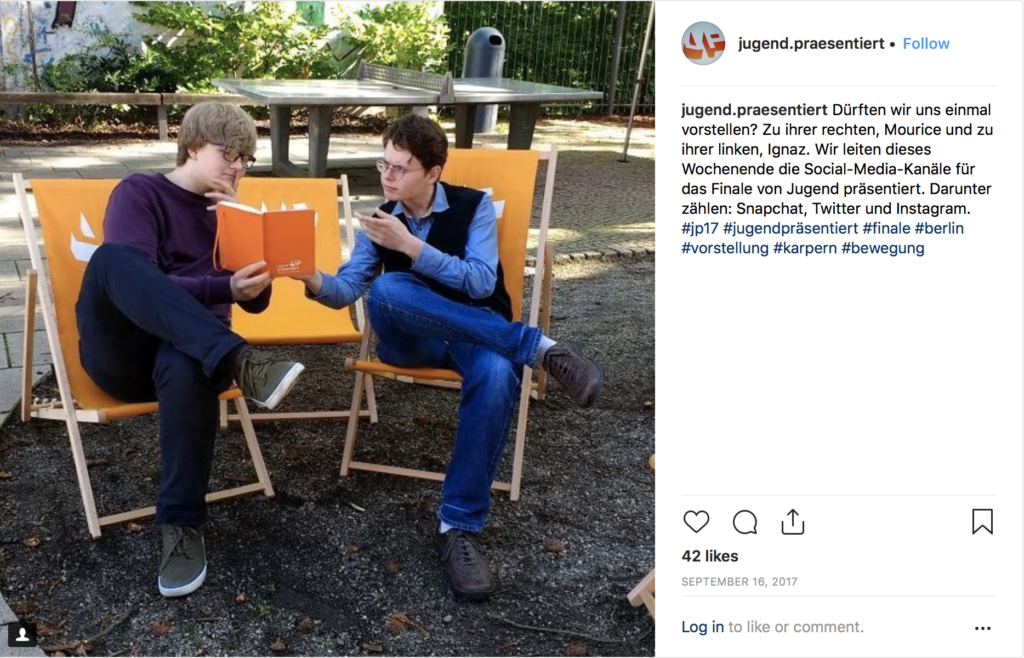Click Log in to comment
The width and height of the screenshot is (1024, 658).
pos(702,627)
